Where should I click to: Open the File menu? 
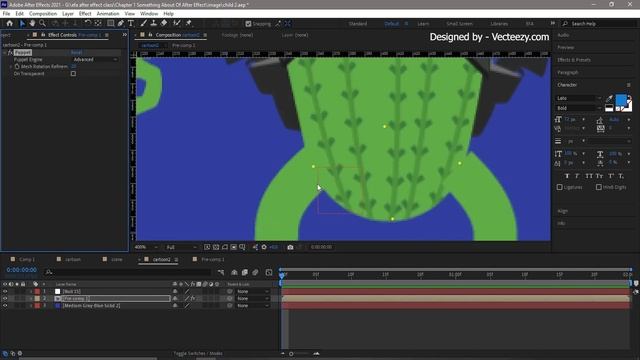pyautogui.click(x=6, y=13)
